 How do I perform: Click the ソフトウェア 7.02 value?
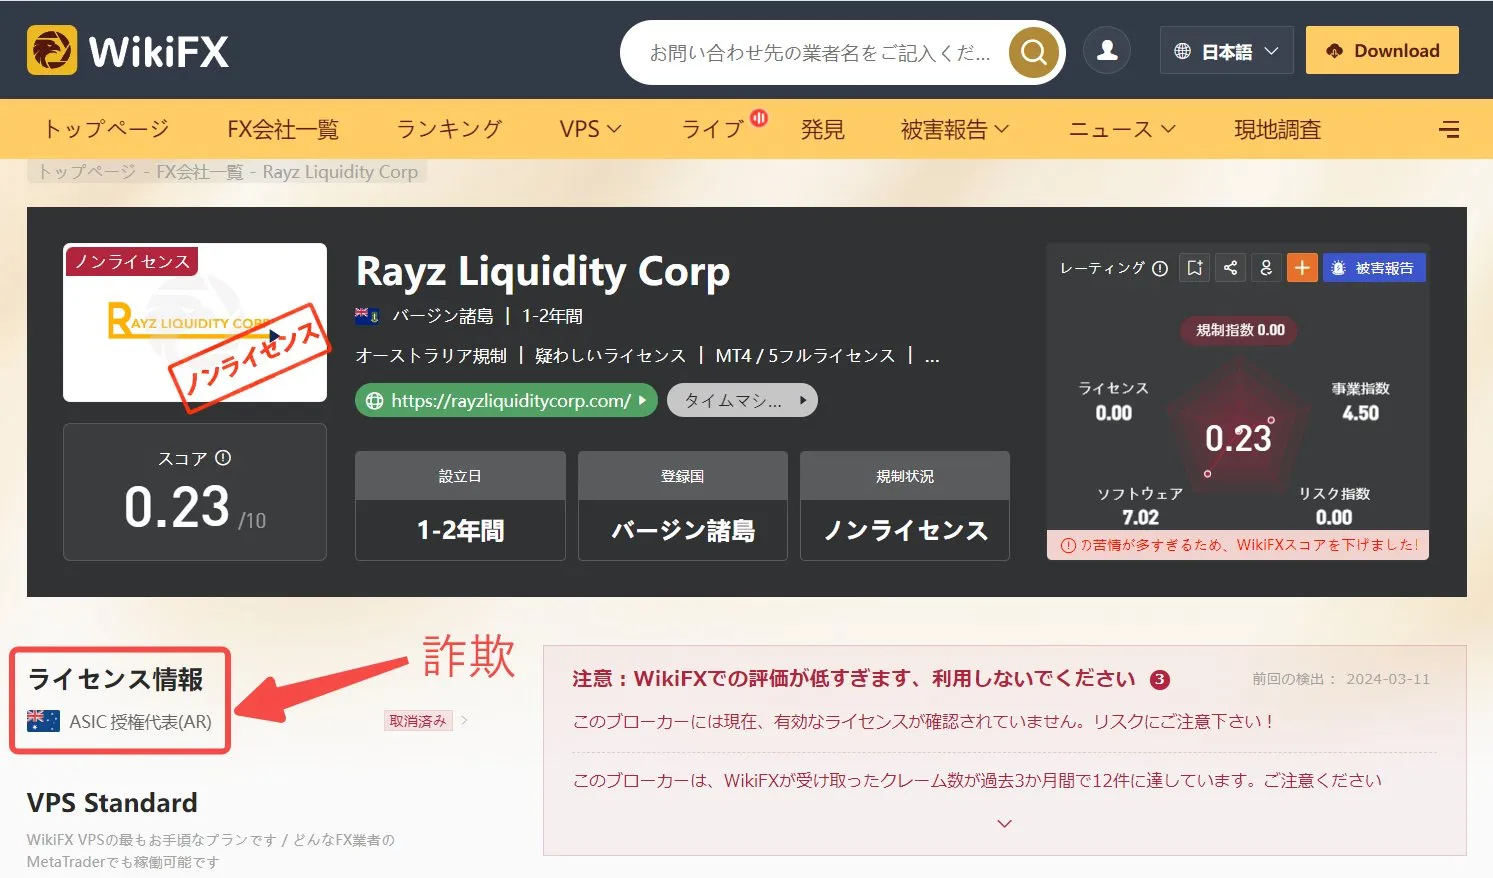pos(1140,517)
